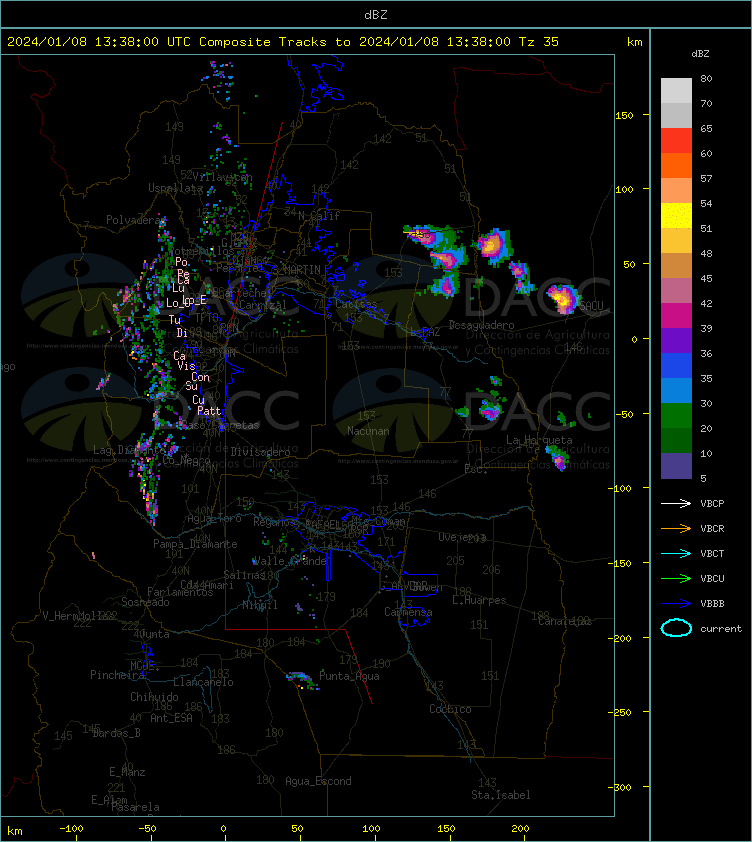
Task: Click the 'dBZ' title at the top
Action: 375,15
